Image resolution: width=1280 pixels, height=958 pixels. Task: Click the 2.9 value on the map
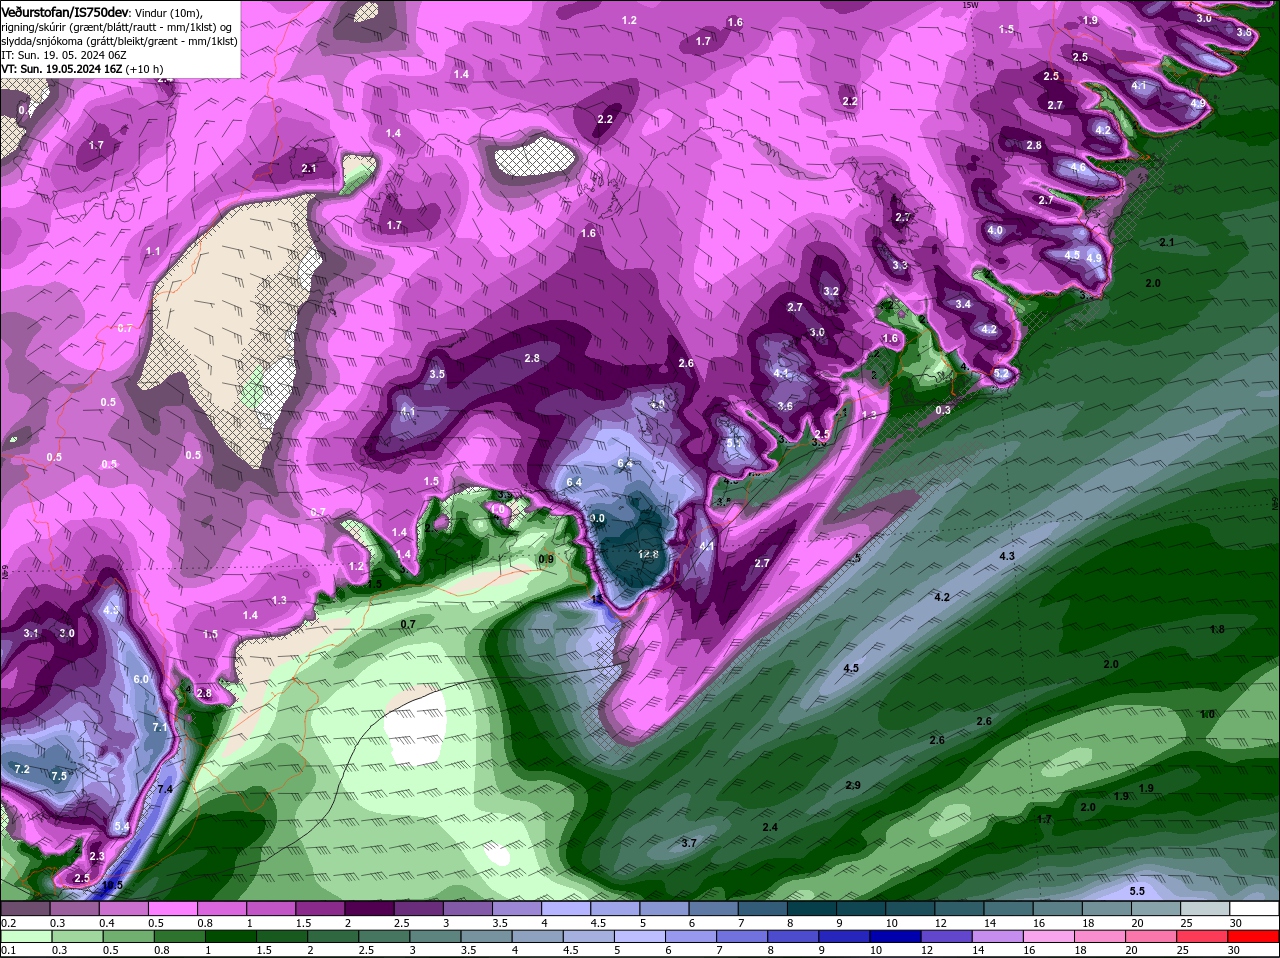click(853, 785)
